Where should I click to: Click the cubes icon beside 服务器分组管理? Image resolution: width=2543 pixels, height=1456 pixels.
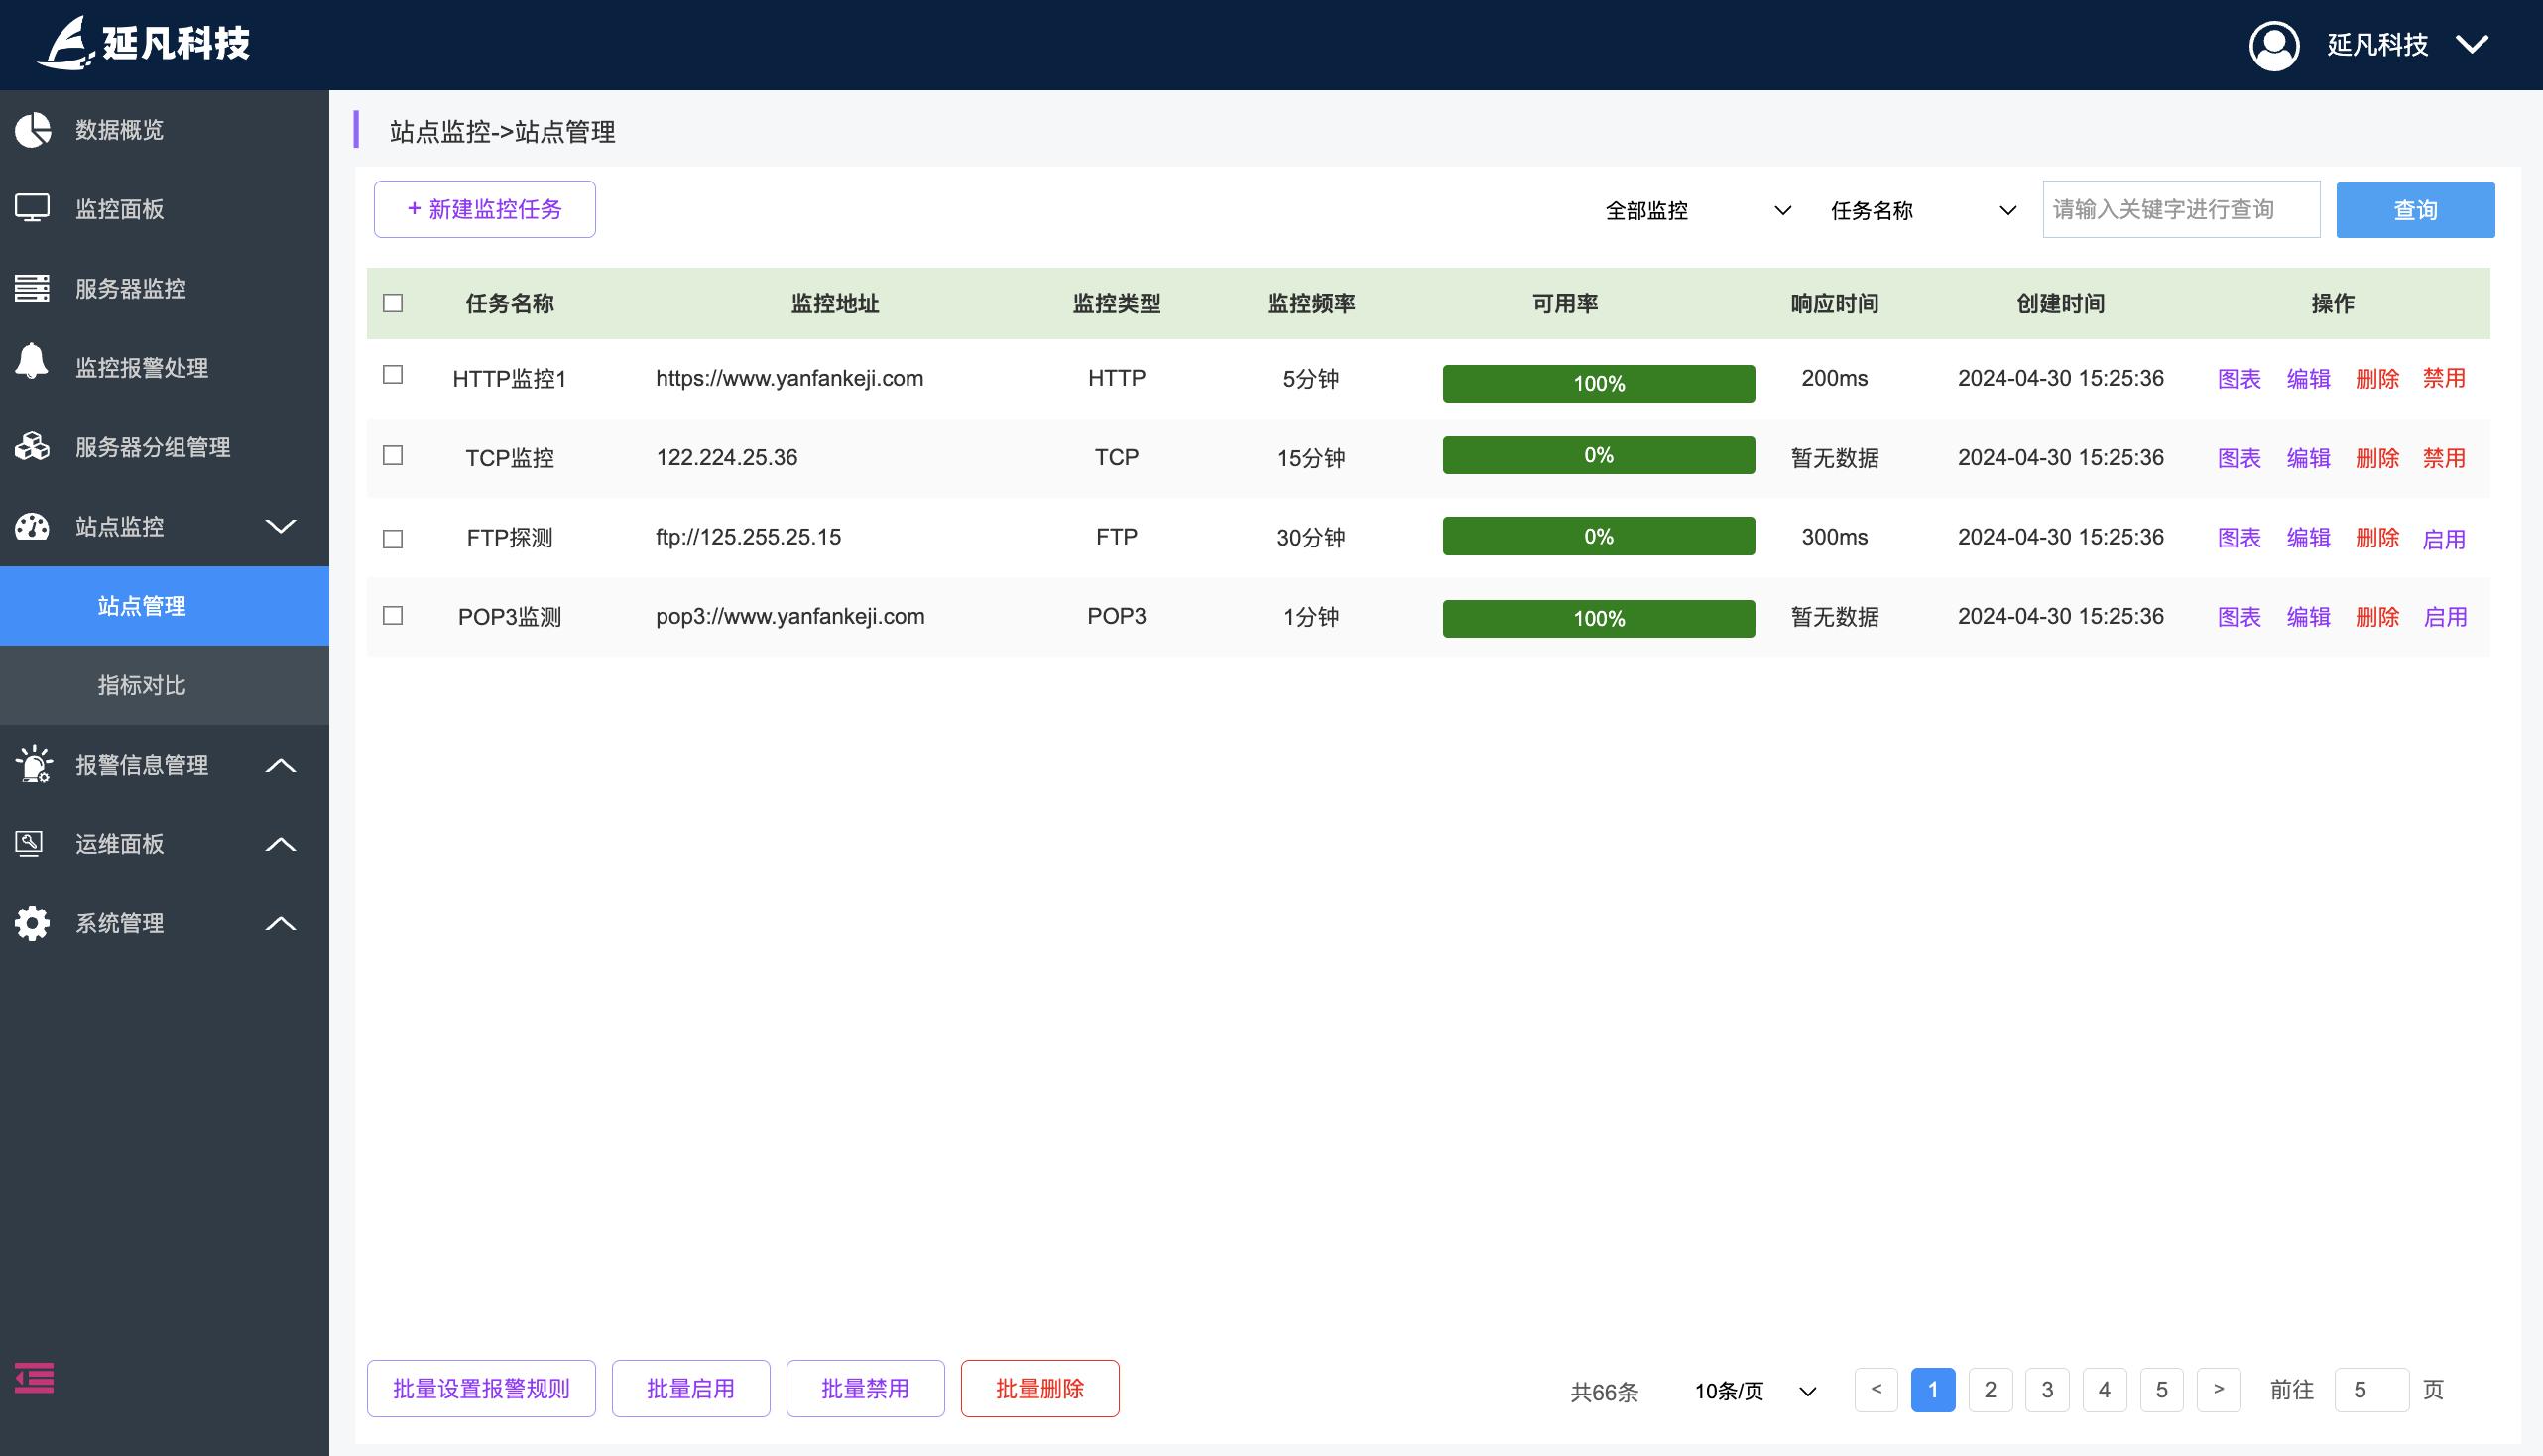[x=32, y=446]
